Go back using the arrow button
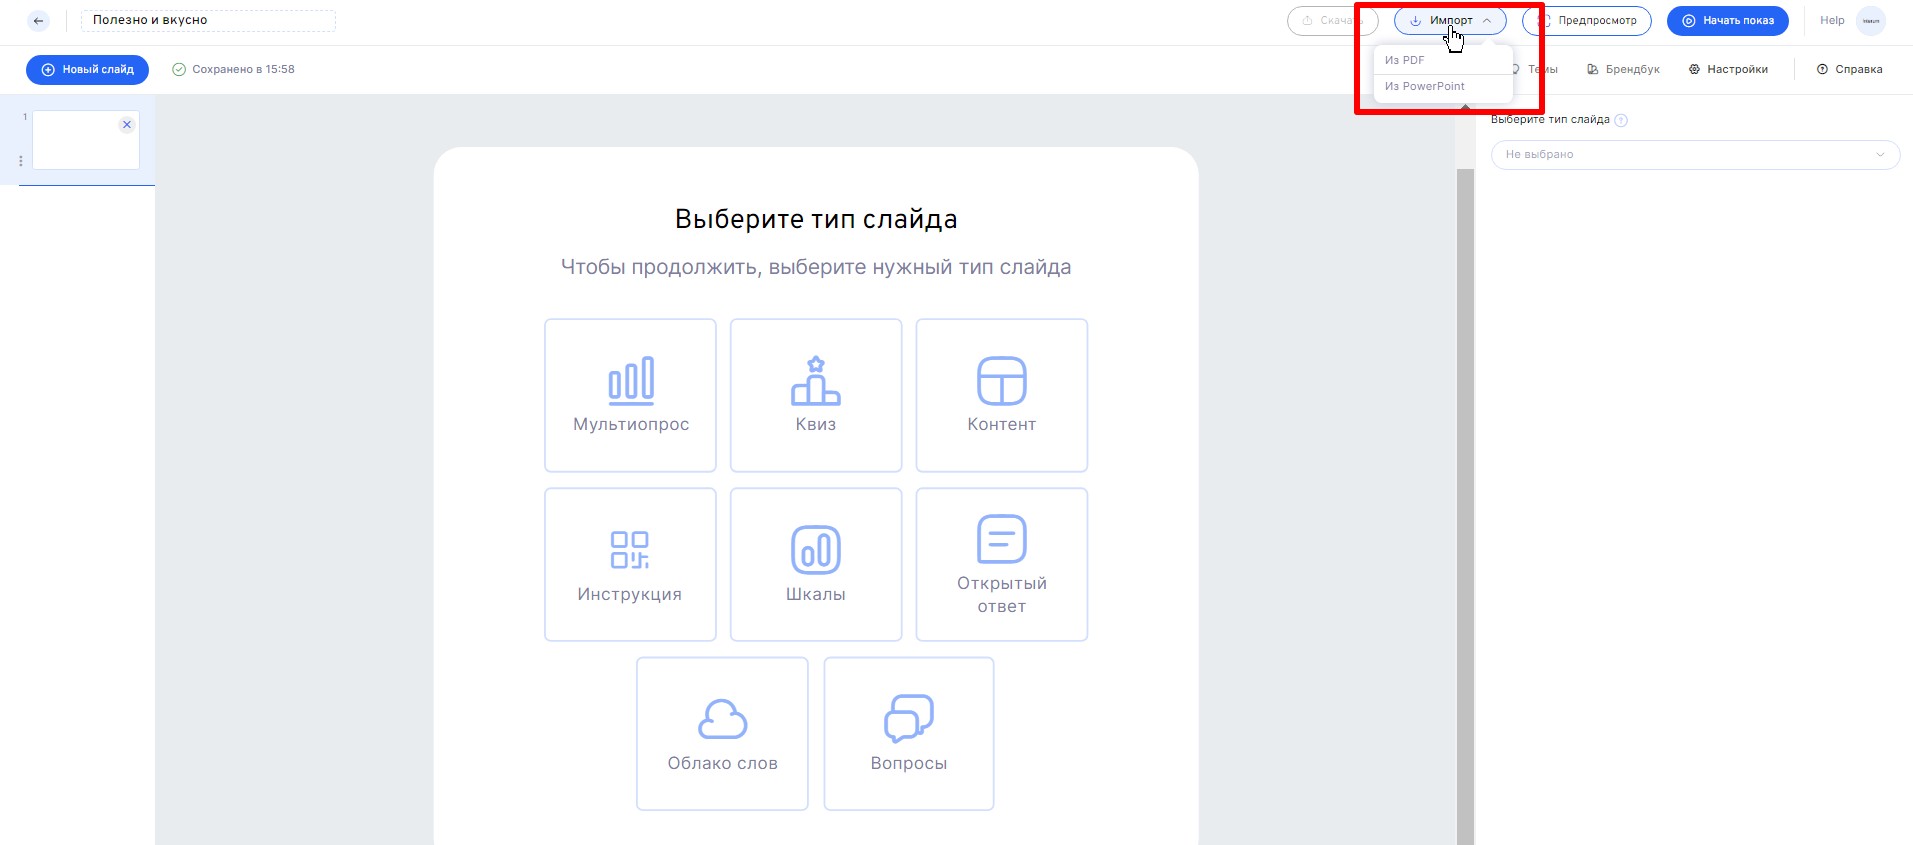 tap(38, 20)
